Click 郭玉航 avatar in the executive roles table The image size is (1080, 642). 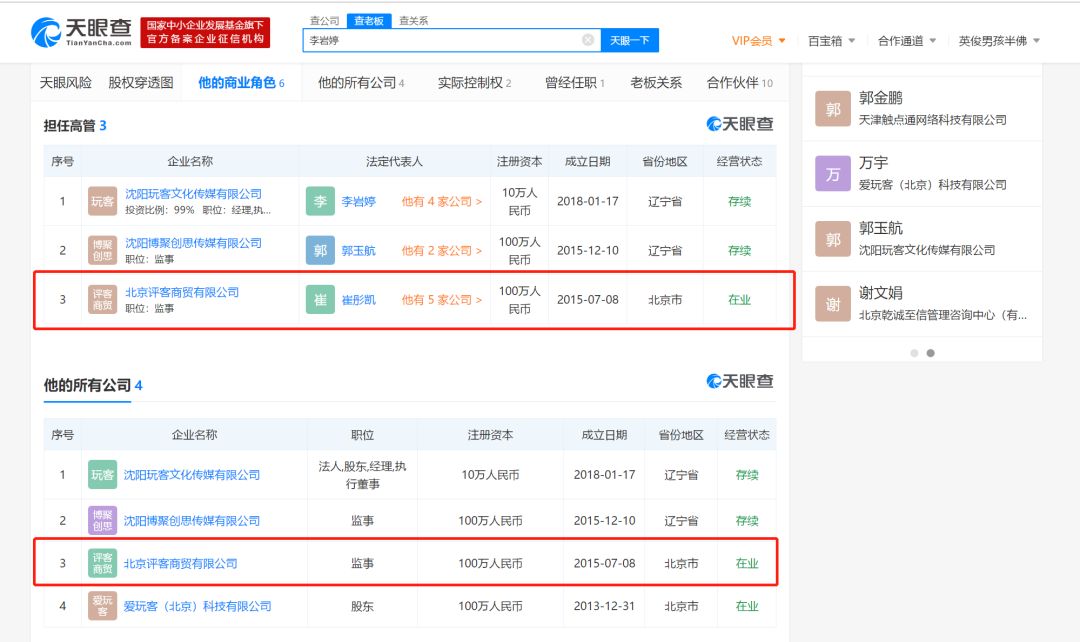320,250
